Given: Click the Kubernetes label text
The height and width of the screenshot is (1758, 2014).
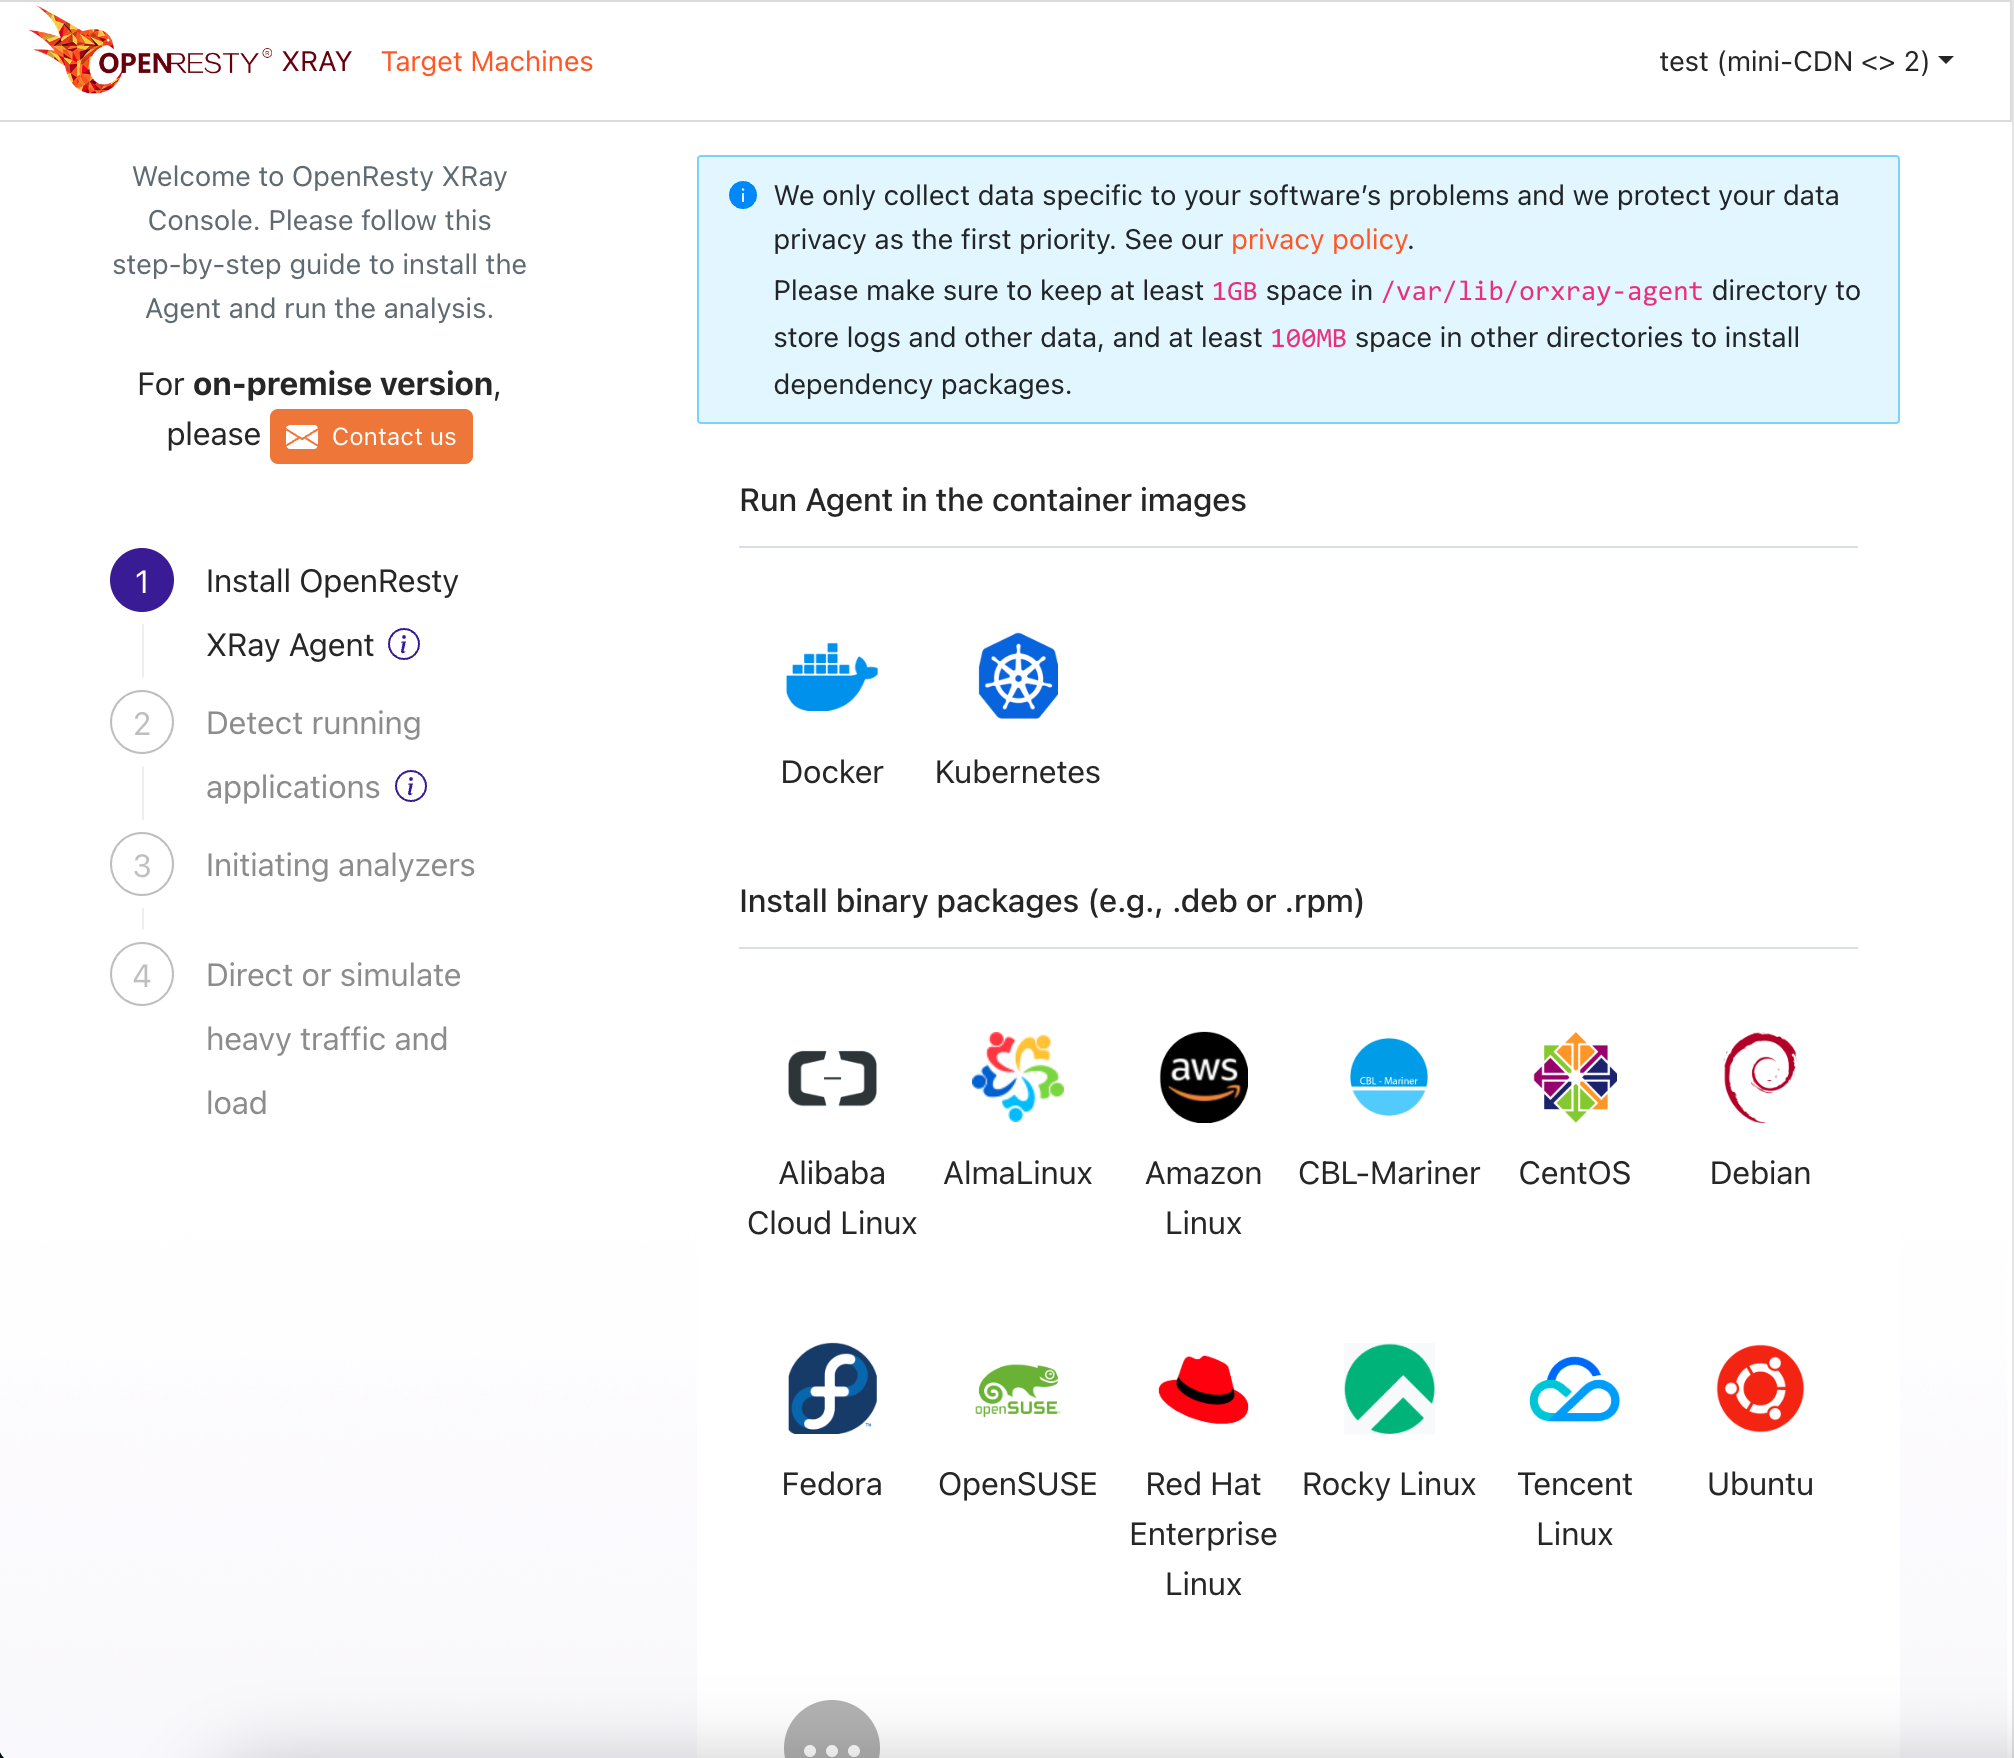Looking at the screenshot, I should point(1018,772).
